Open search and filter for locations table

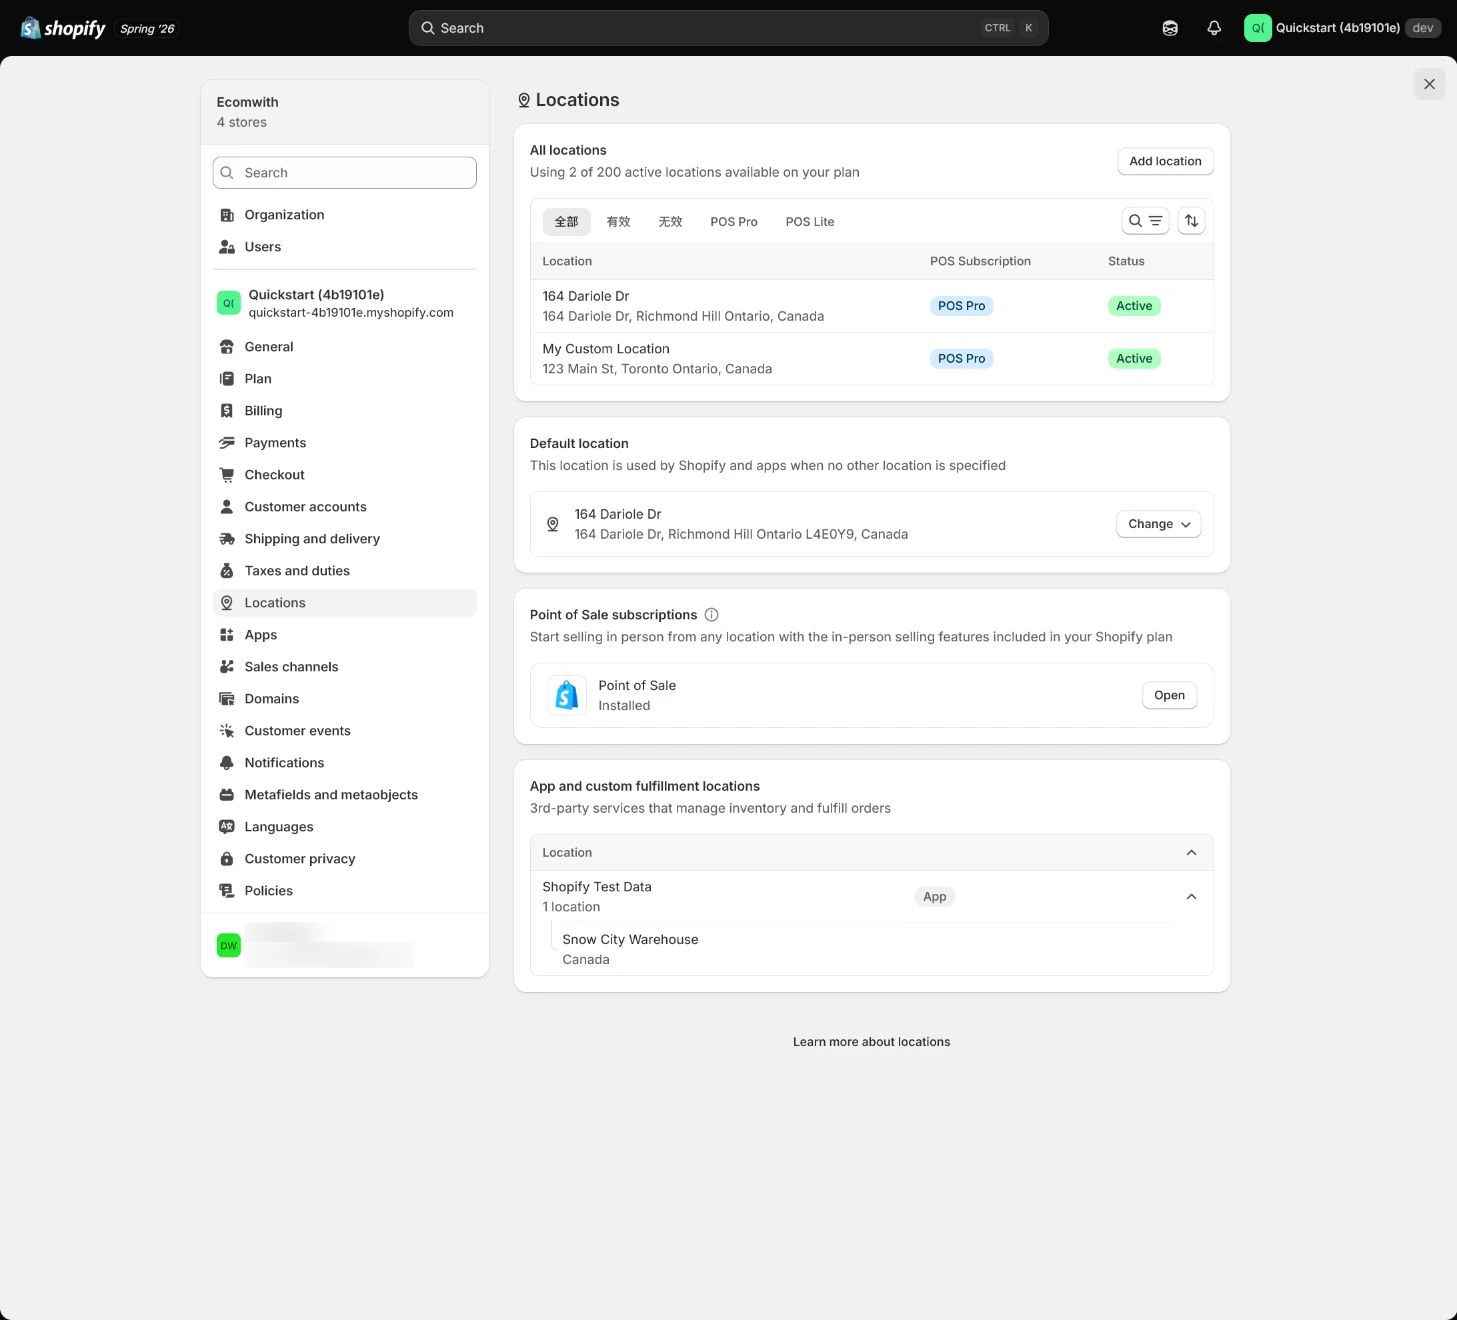1145,221
